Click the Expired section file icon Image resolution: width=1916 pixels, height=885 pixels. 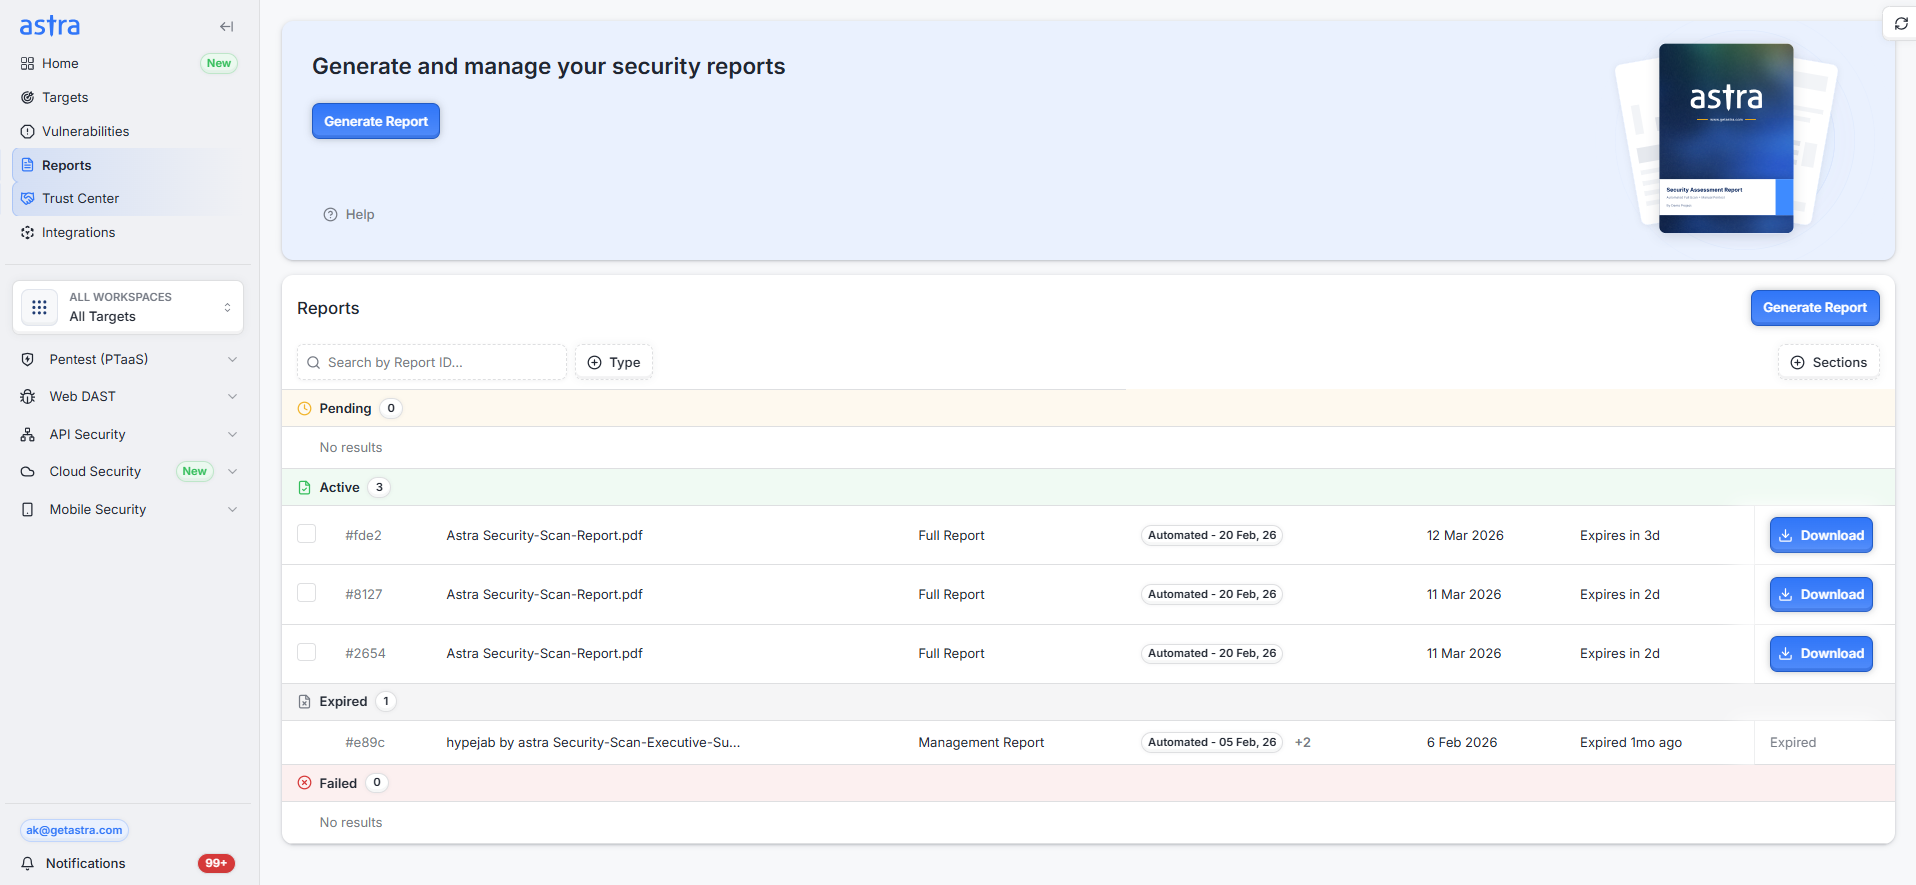[x=304, y=701]
